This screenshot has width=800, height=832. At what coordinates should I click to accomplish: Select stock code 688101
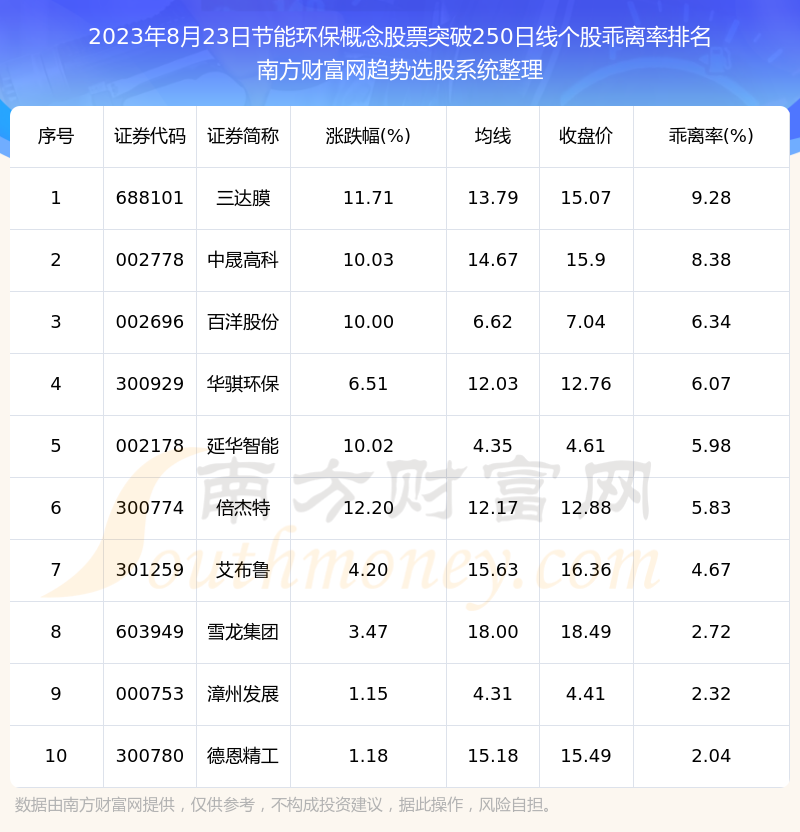[150, 198]
